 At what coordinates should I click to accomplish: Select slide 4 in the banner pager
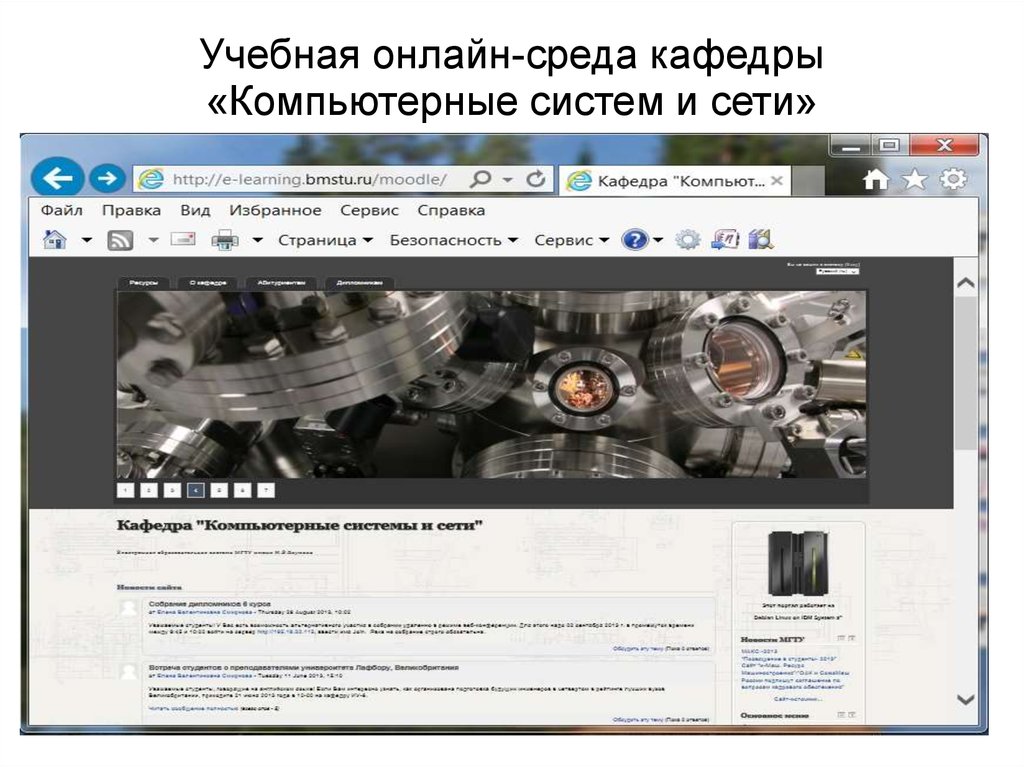coord(195,490)
